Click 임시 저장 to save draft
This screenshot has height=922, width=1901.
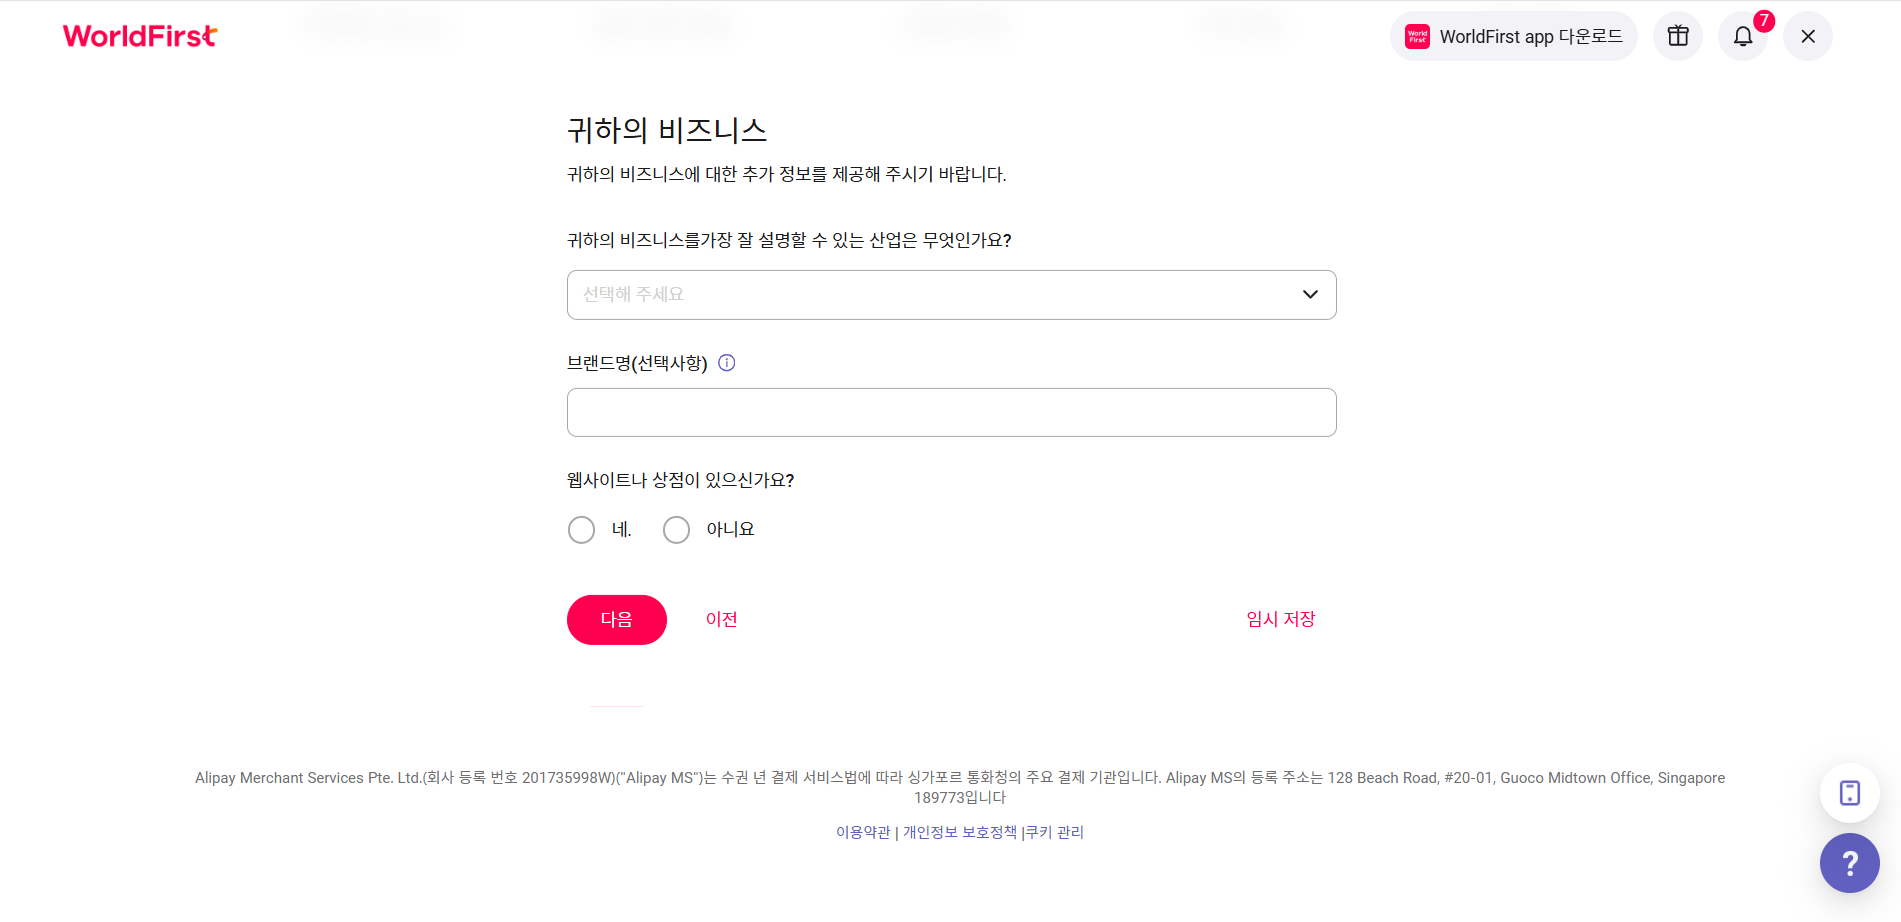pos(1281,620)
